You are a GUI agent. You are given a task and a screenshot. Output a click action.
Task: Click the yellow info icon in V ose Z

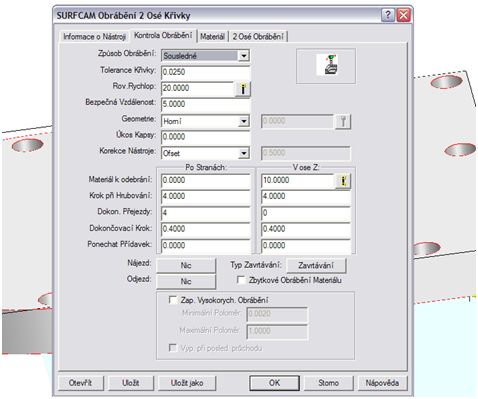click(343, 181)
